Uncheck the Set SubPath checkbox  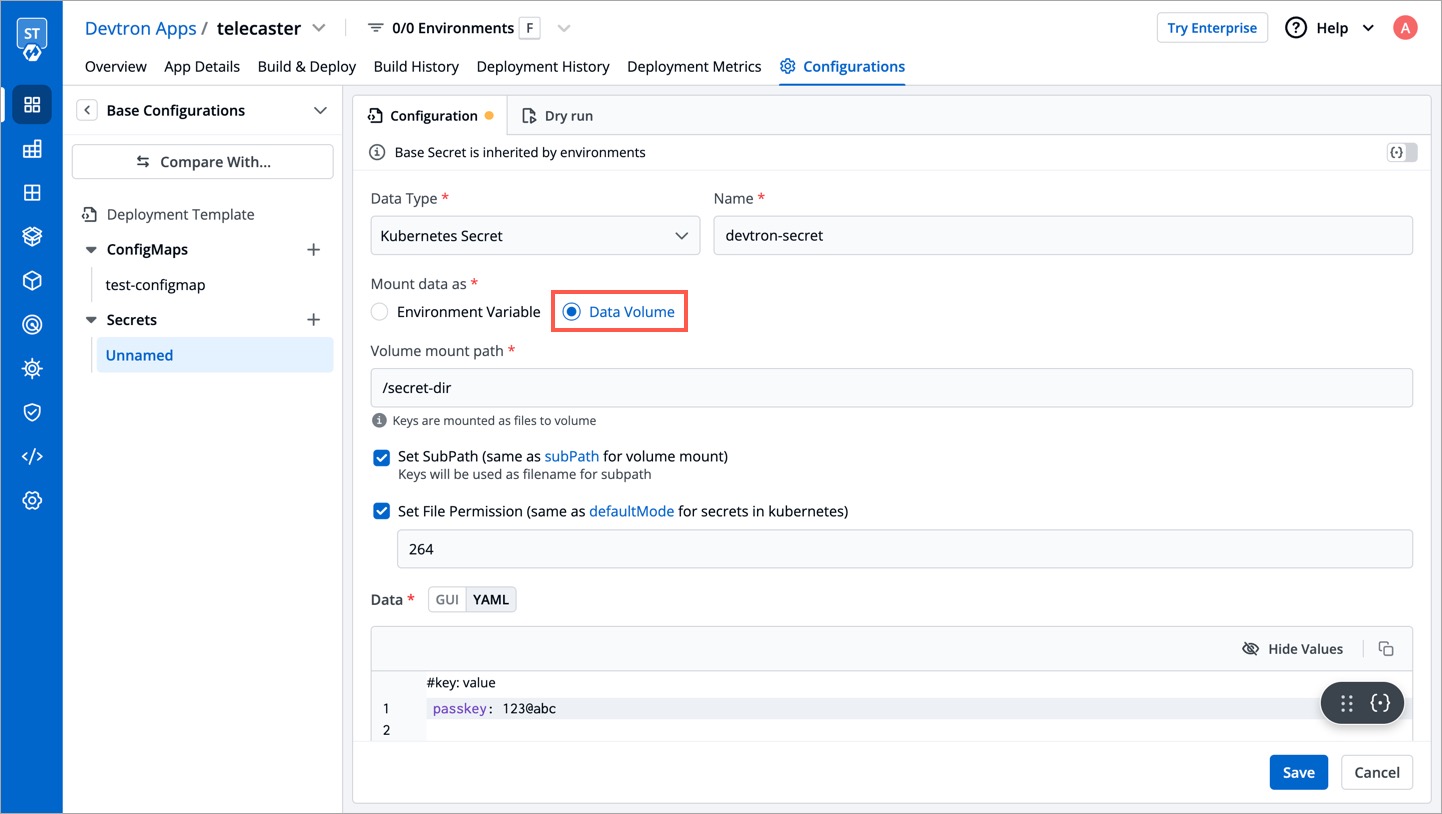pos(381,458)
